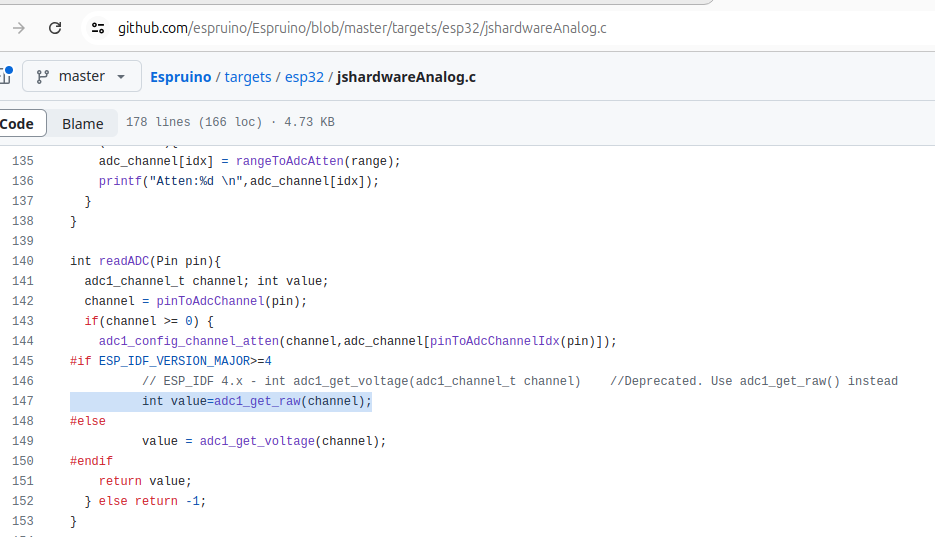Select line number 147

click(23, 401)
